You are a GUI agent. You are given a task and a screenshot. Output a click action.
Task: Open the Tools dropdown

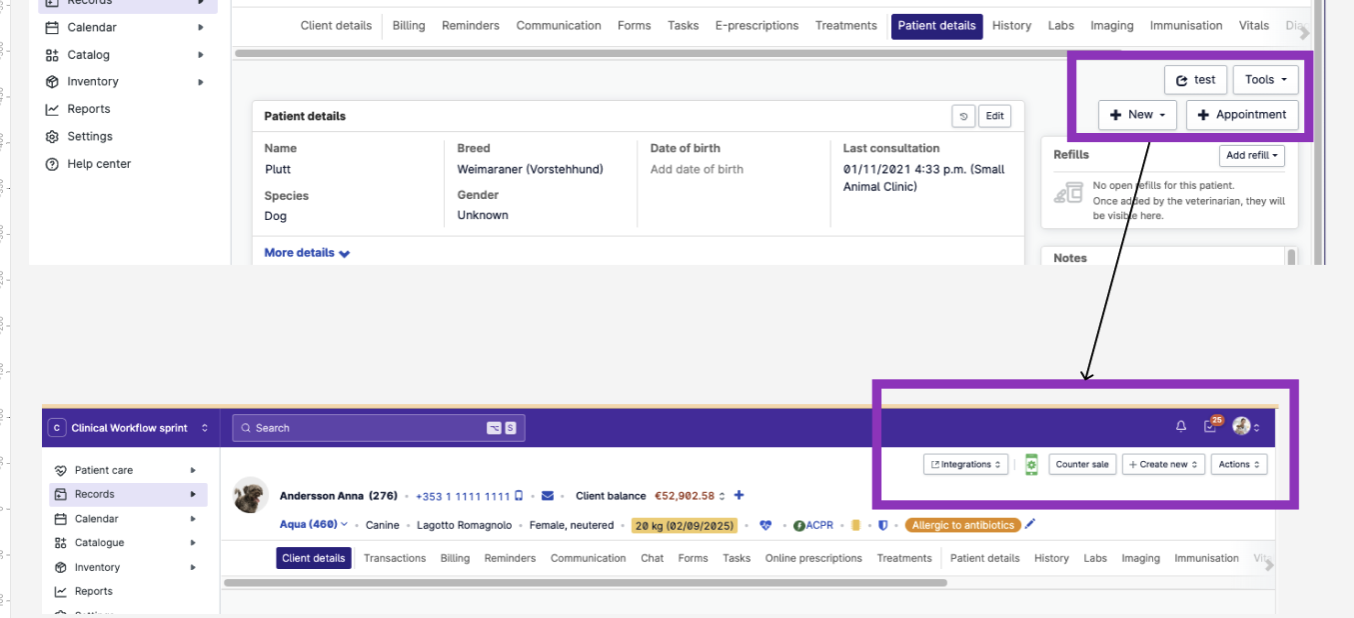click(1265, 80)
